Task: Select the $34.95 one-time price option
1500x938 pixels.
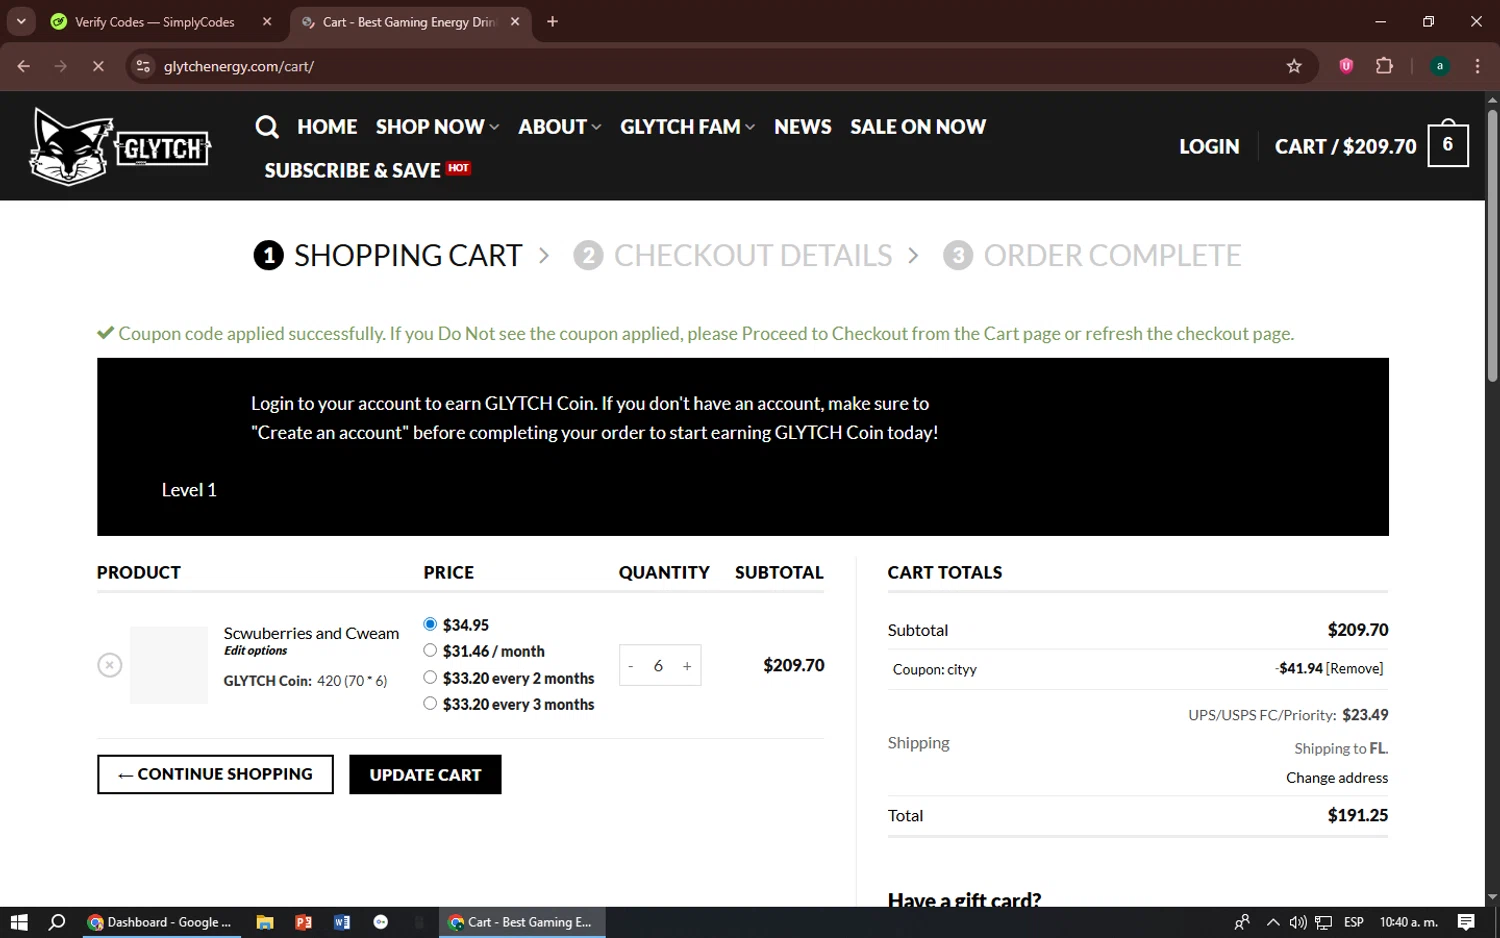Action: [430, 624]
